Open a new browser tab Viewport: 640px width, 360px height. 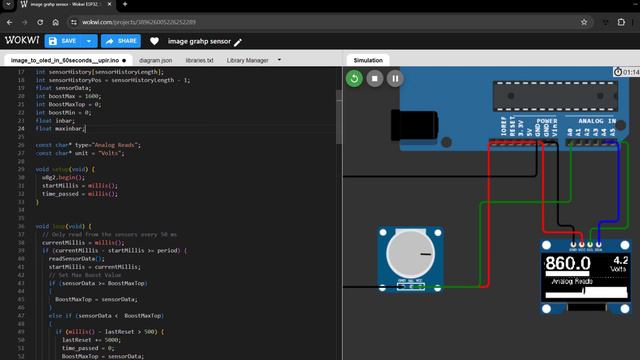tap(125, 4)
